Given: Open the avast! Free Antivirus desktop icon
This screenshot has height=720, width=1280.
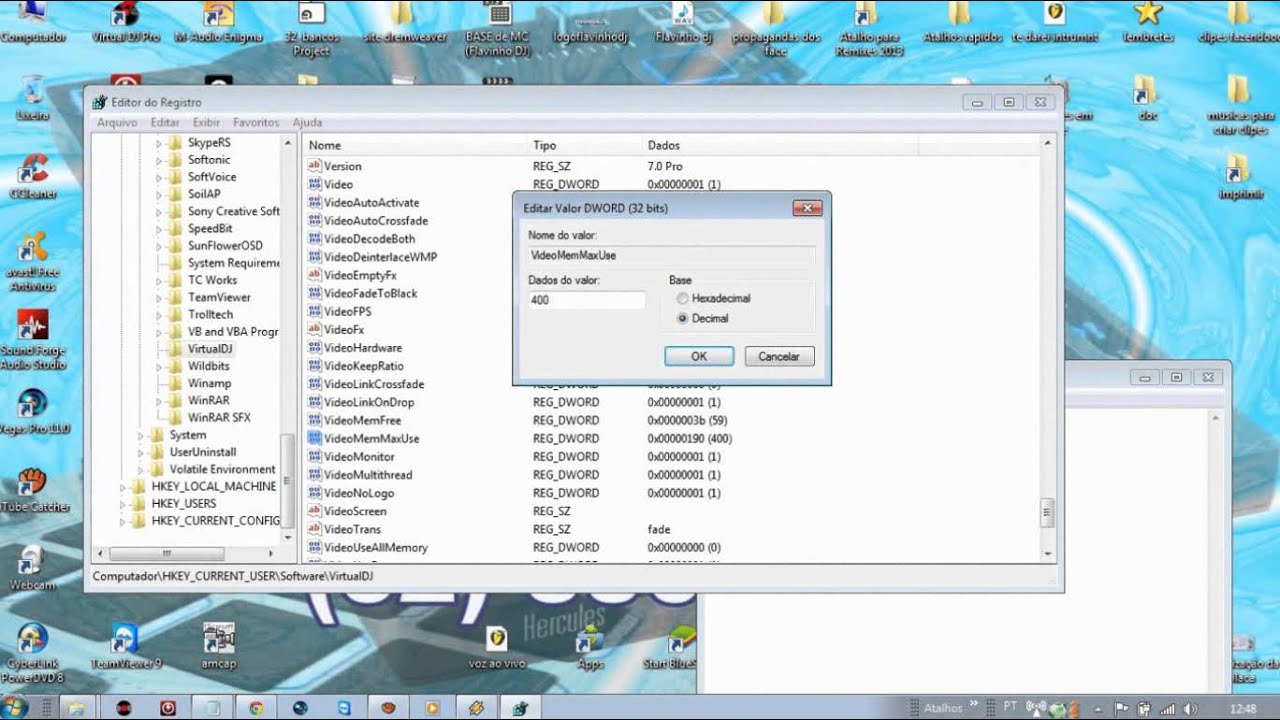Looking at the screenshot, I should click(x=33, y=262).
